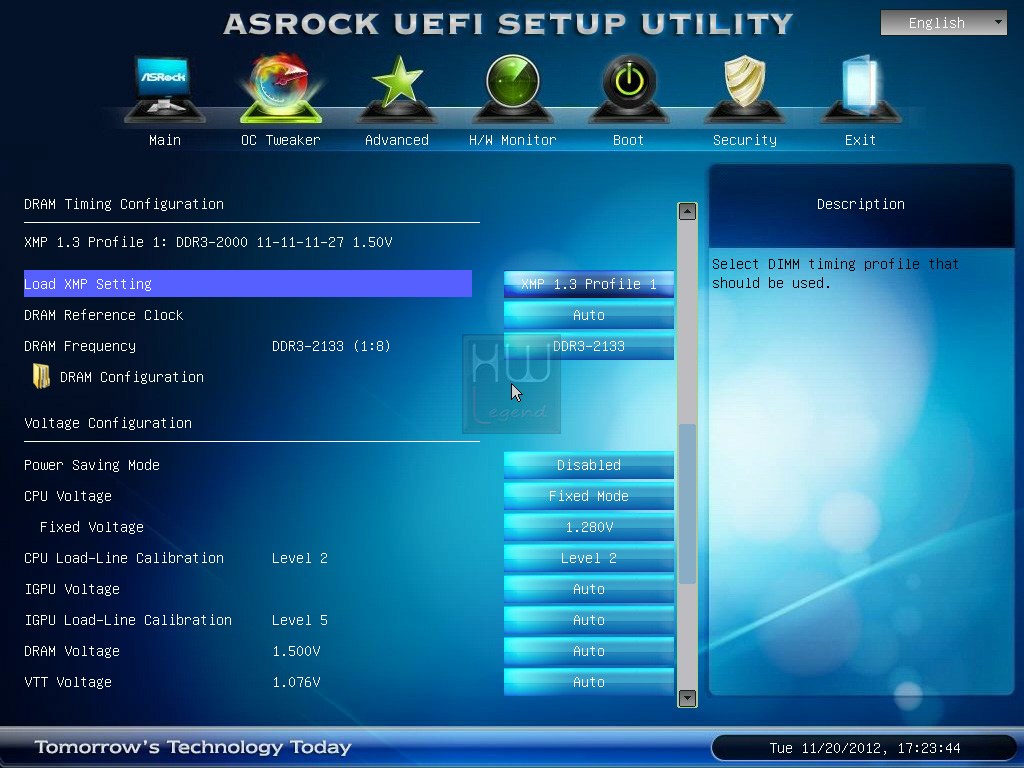The width and height of the screenshot is (1024, 768).
Task: Select the DRAM Reference Clock label
Action: [x=104, y=315]
